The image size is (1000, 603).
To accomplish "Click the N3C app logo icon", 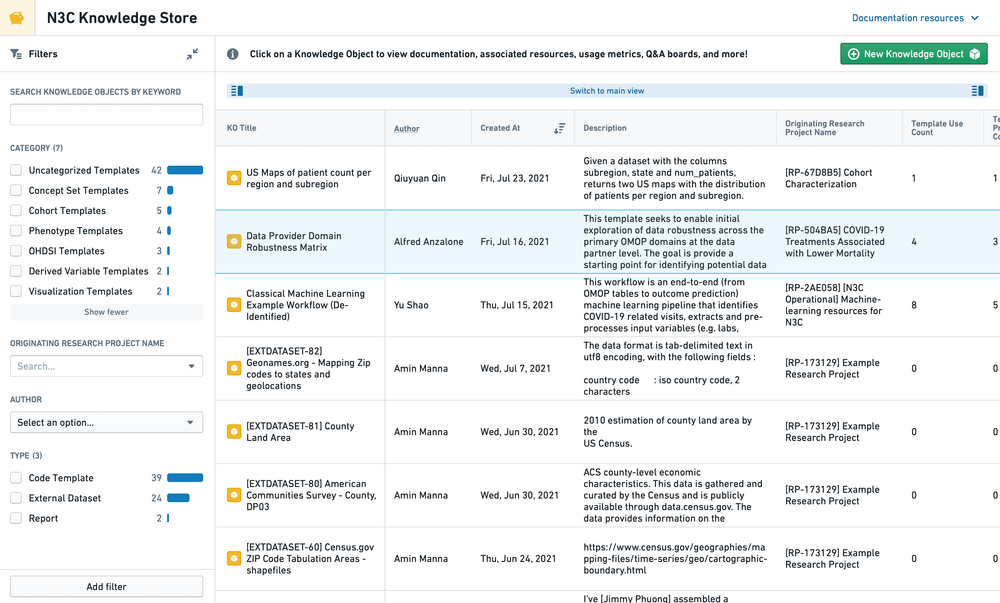I will (x=17, y=18).
